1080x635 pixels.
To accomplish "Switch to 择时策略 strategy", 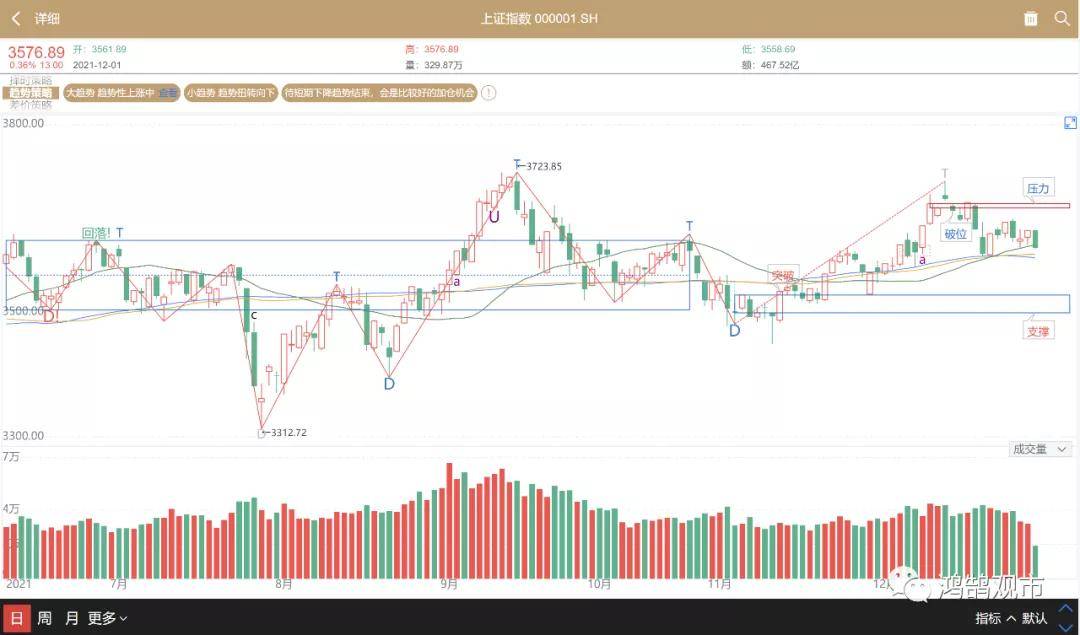I will click(x=30, y=81).
